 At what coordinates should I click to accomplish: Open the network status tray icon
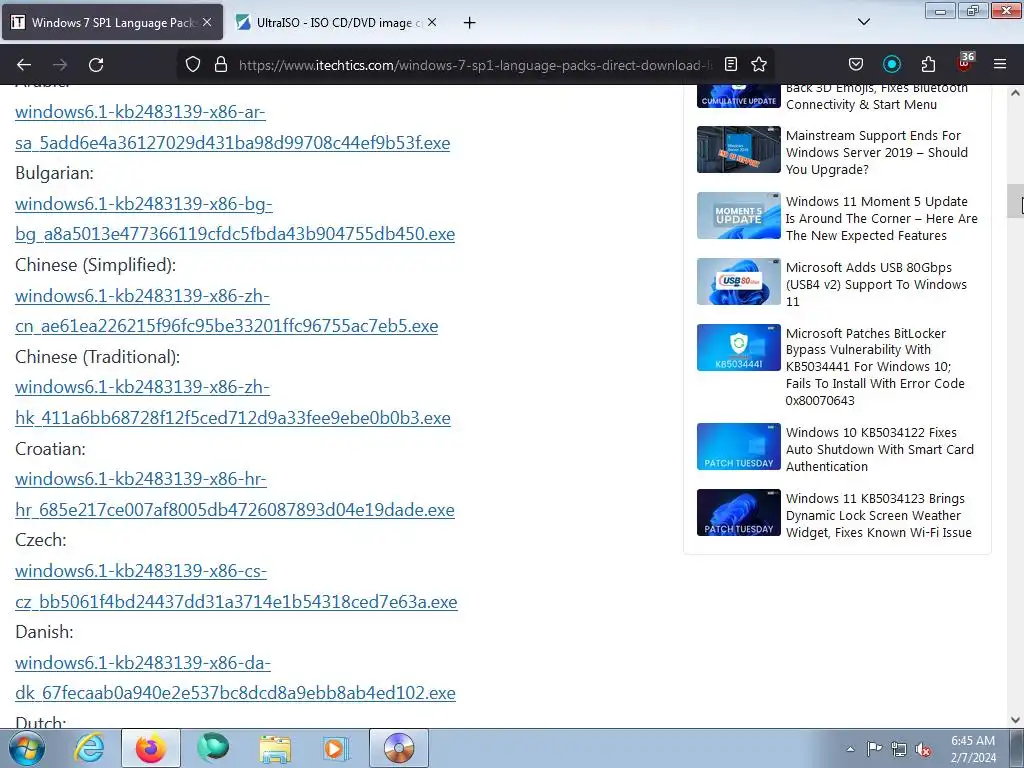point(899,749)
